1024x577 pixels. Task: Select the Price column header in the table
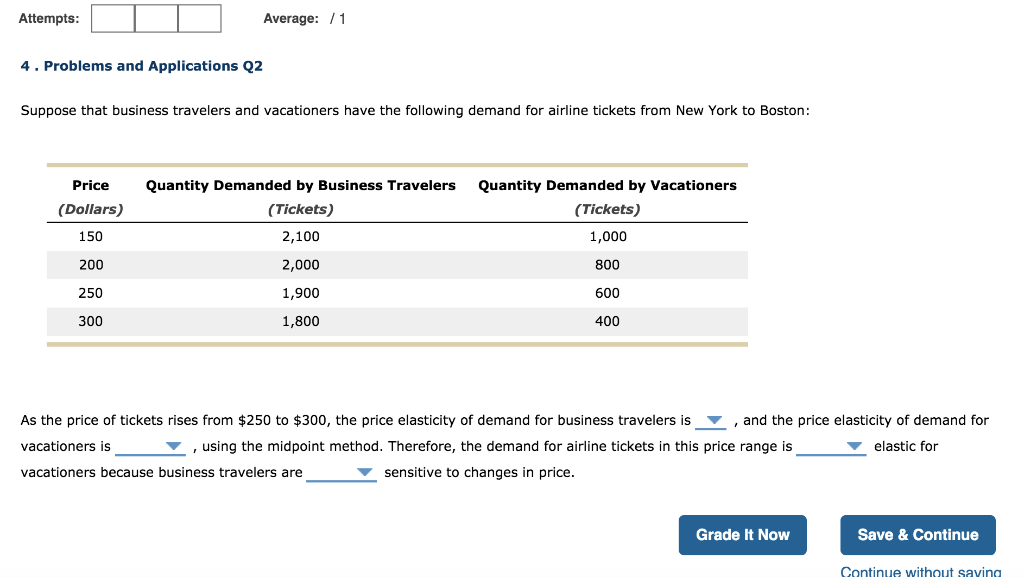click(90, 185)
